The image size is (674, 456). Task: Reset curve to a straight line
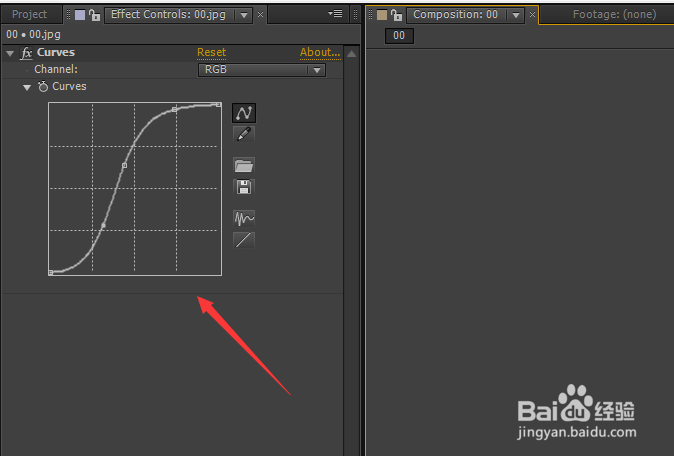[244, 240]
